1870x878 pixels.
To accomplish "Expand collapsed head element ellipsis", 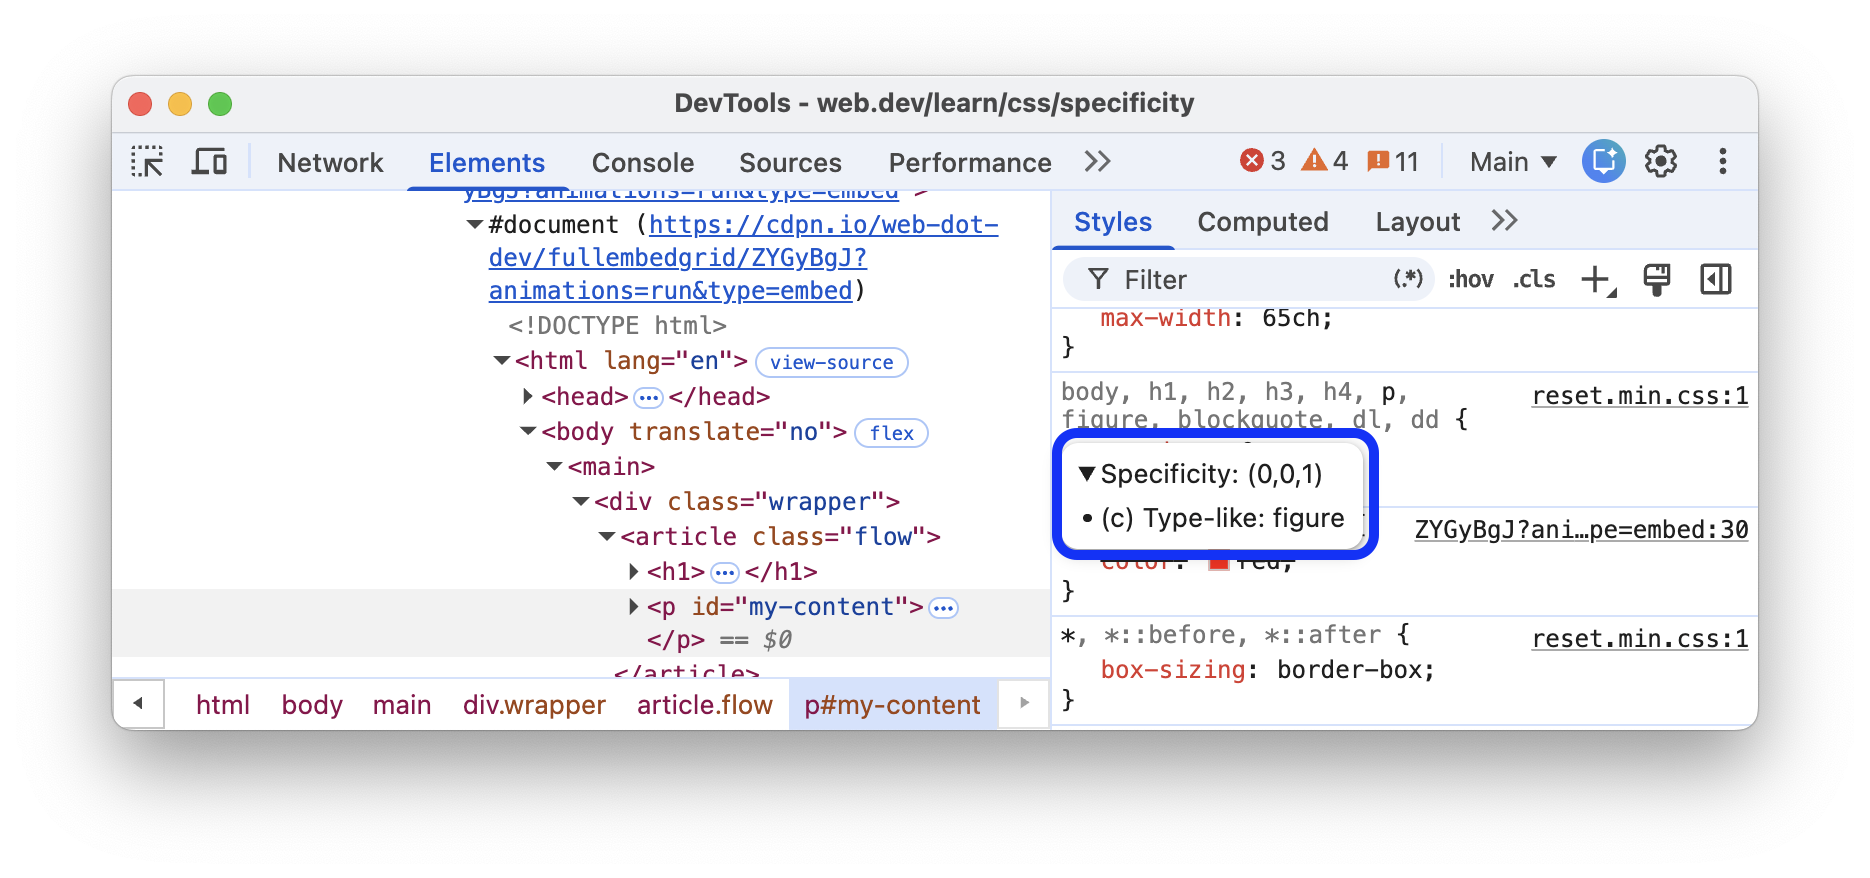I will point(649,398).
